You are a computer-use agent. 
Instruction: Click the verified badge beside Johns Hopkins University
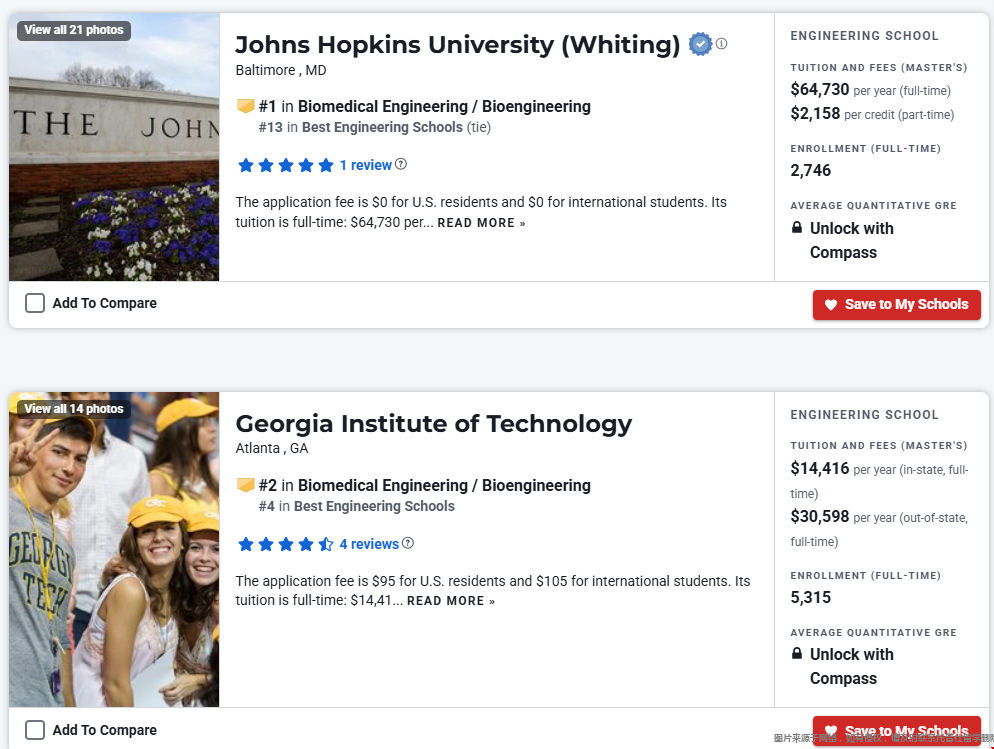pyautogui.click(x=700, y=44)
